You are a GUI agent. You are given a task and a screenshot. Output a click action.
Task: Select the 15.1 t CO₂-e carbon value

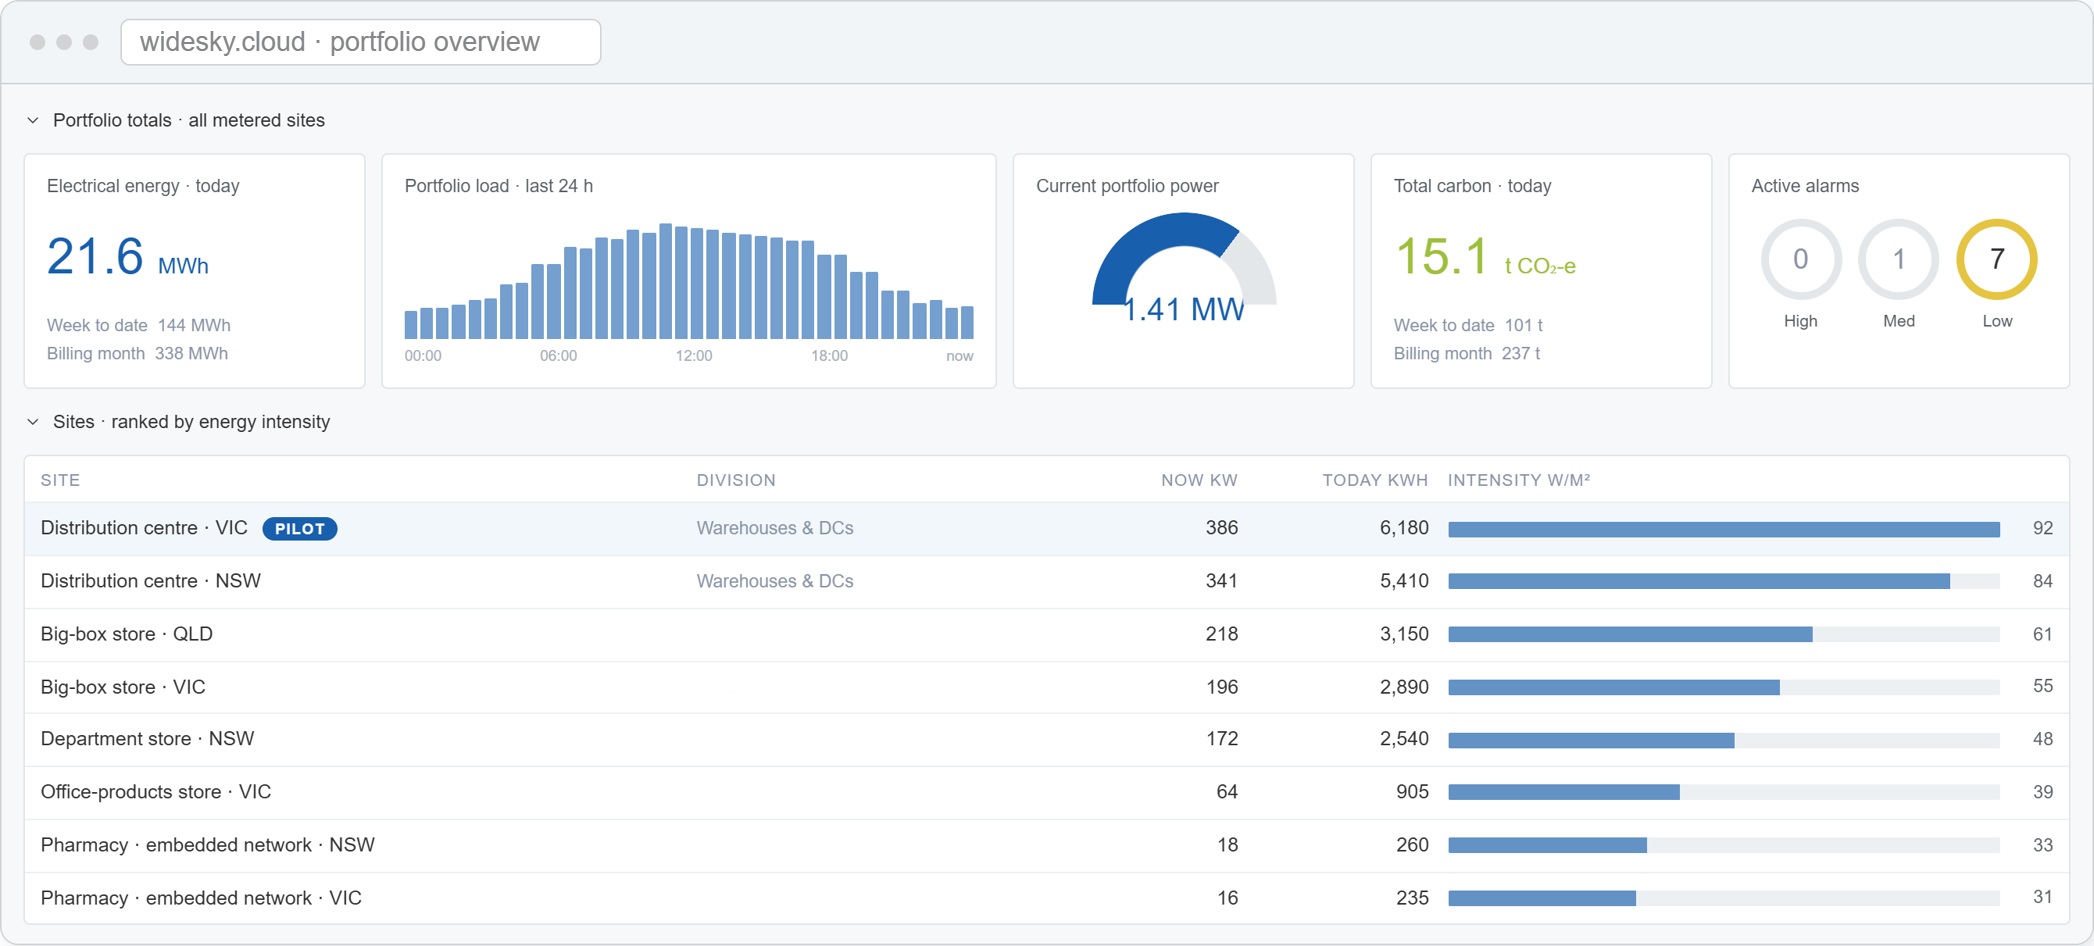(x=1485, y=257)
